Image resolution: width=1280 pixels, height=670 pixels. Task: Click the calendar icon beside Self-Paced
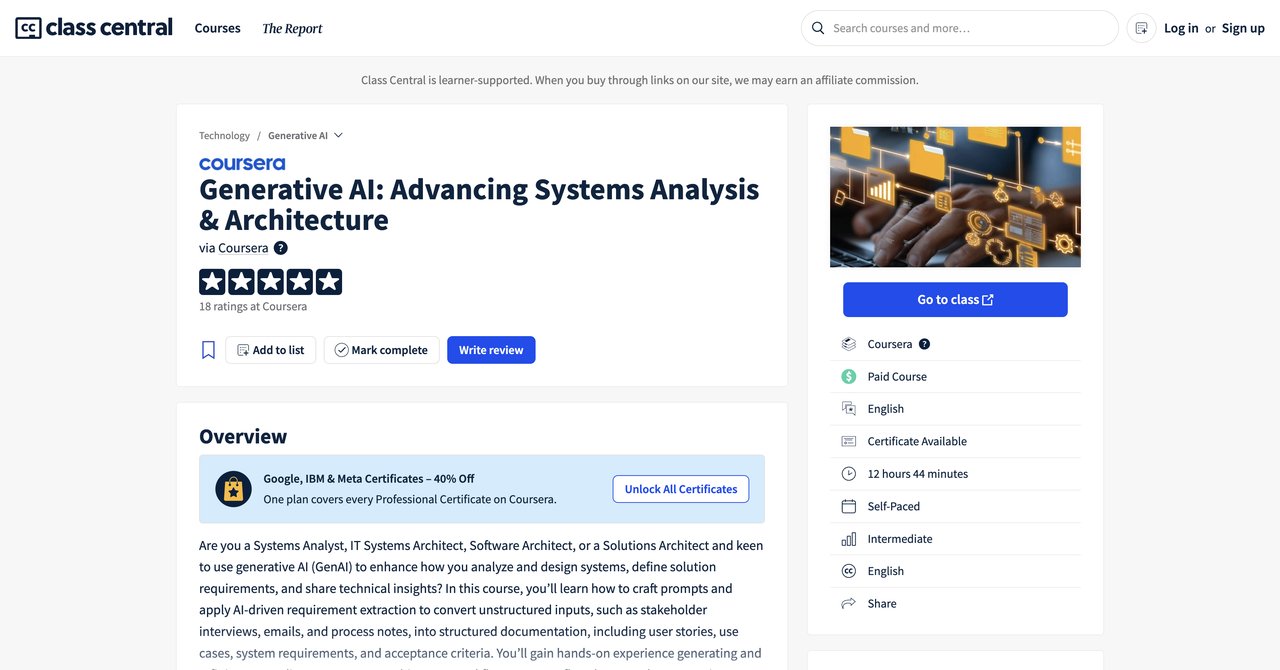(849, 506)
